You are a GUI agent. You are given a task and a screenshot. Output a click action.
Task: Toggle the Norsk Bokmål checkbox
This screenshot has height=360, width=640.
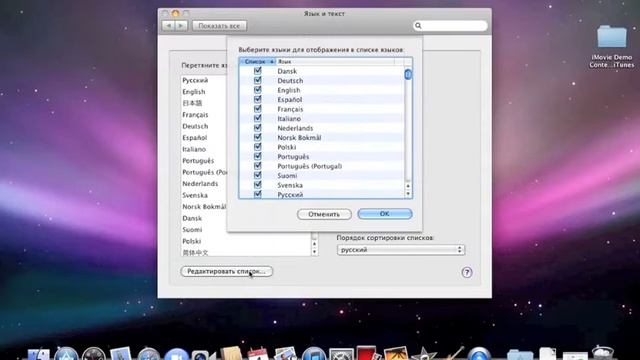[x=258, y=137]
